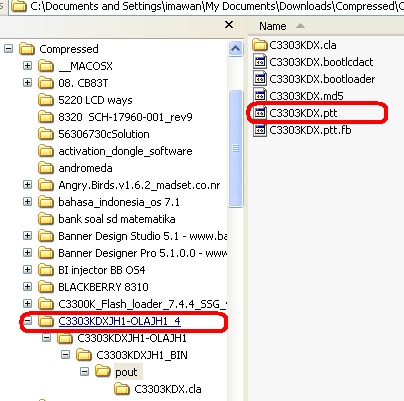Select 'bank soal sd matematika' tree label

(x=117, y=219)
